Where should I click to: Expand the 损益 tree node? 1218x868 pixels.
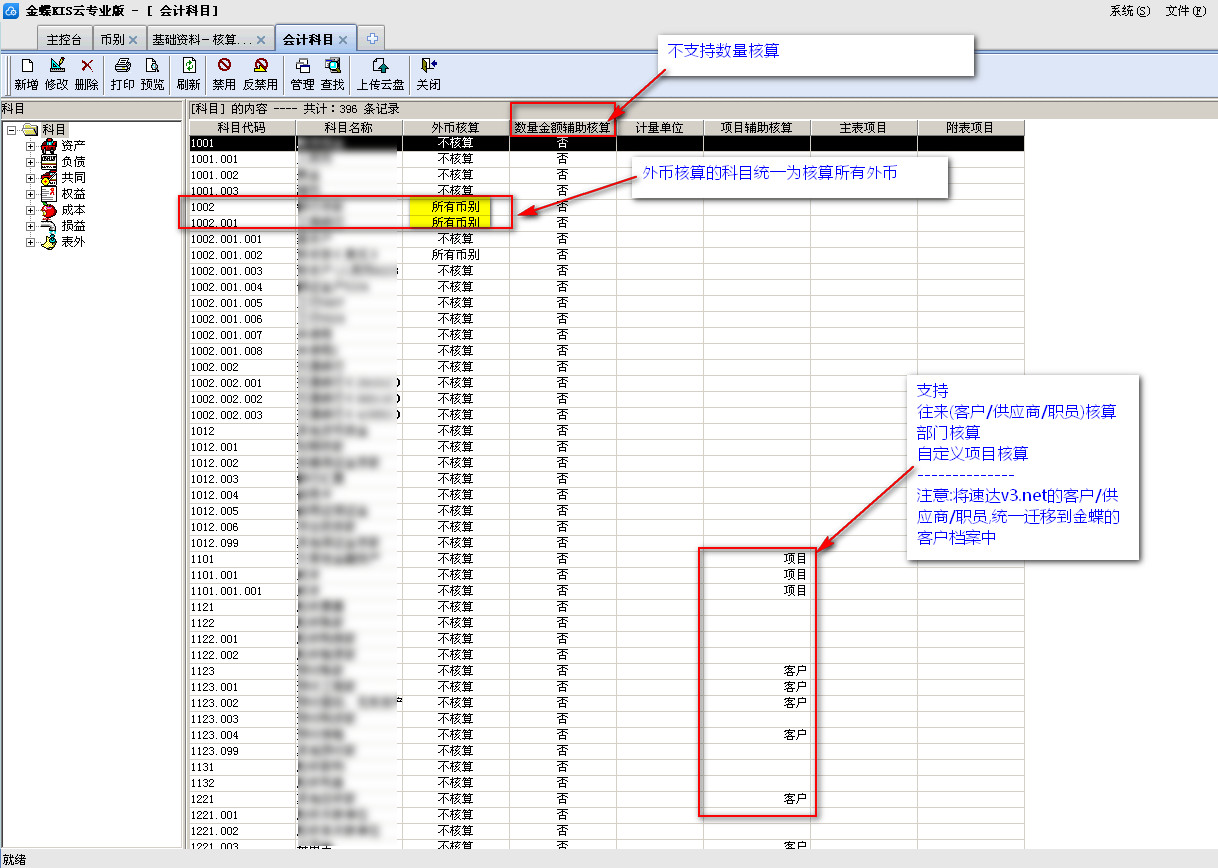[x=31, y=226]
